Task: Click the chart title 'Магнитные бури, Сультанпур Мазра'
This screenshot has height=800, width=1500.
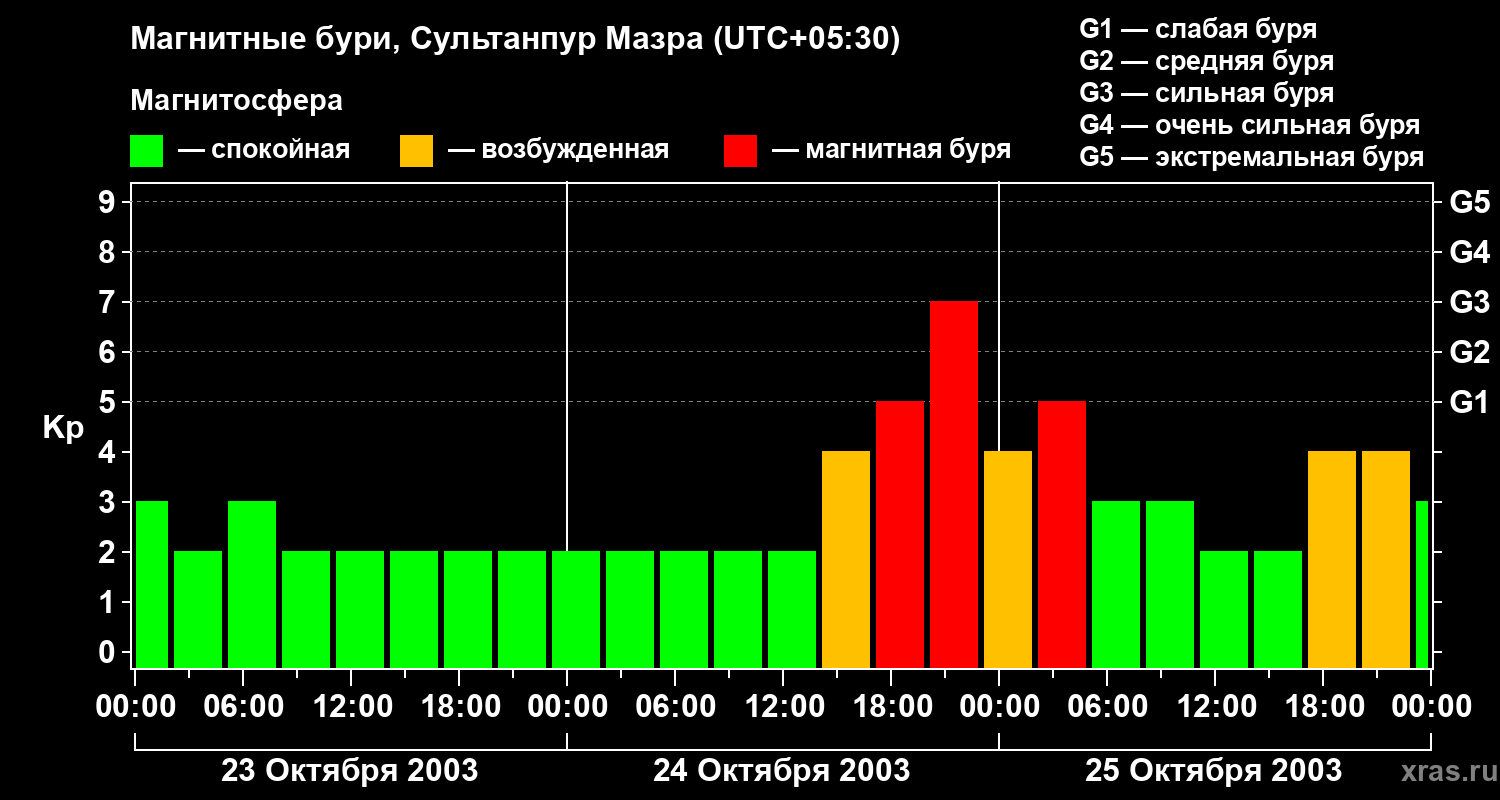Action: tap(515, 39)
